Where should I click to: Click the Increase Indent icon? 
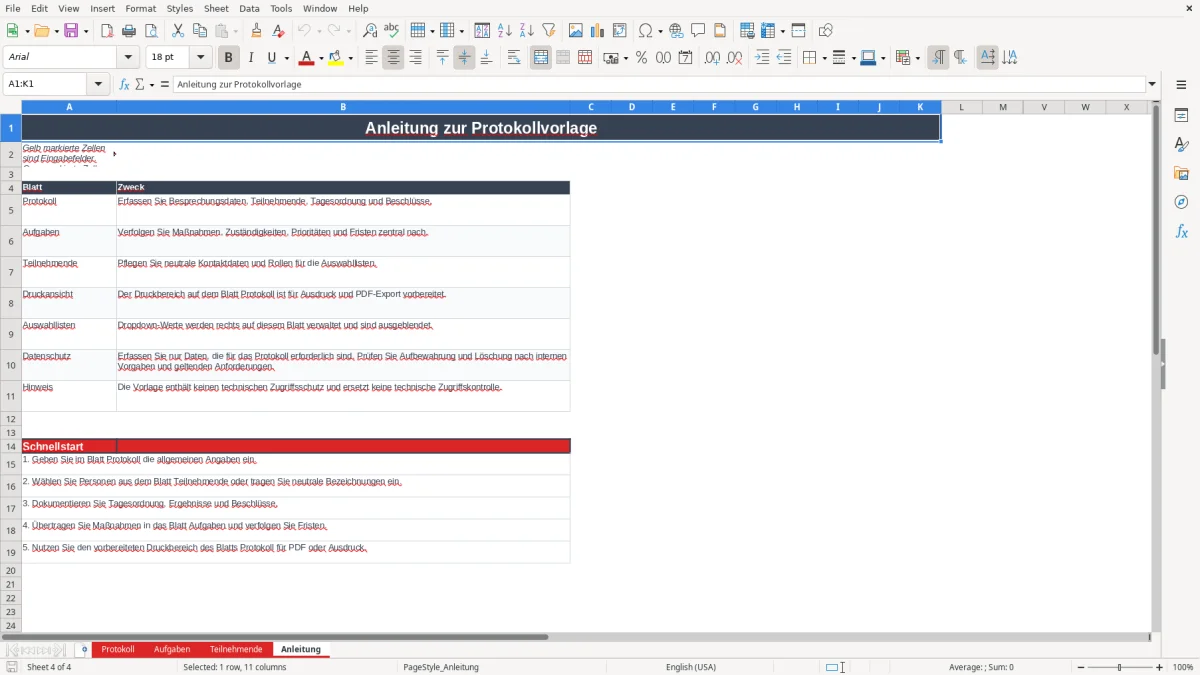pyautogui.click(x=762, y=58)
